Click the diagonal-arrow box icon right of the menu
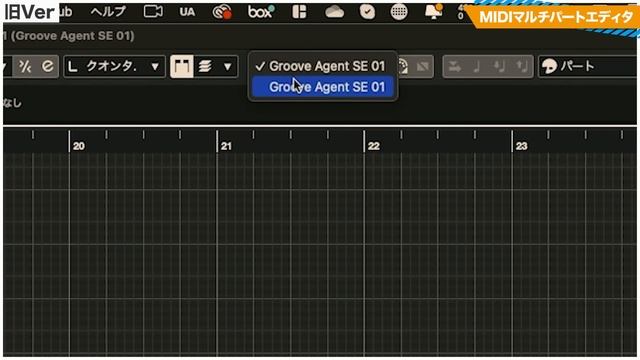The image size is (640, 360). pos(422,67)
